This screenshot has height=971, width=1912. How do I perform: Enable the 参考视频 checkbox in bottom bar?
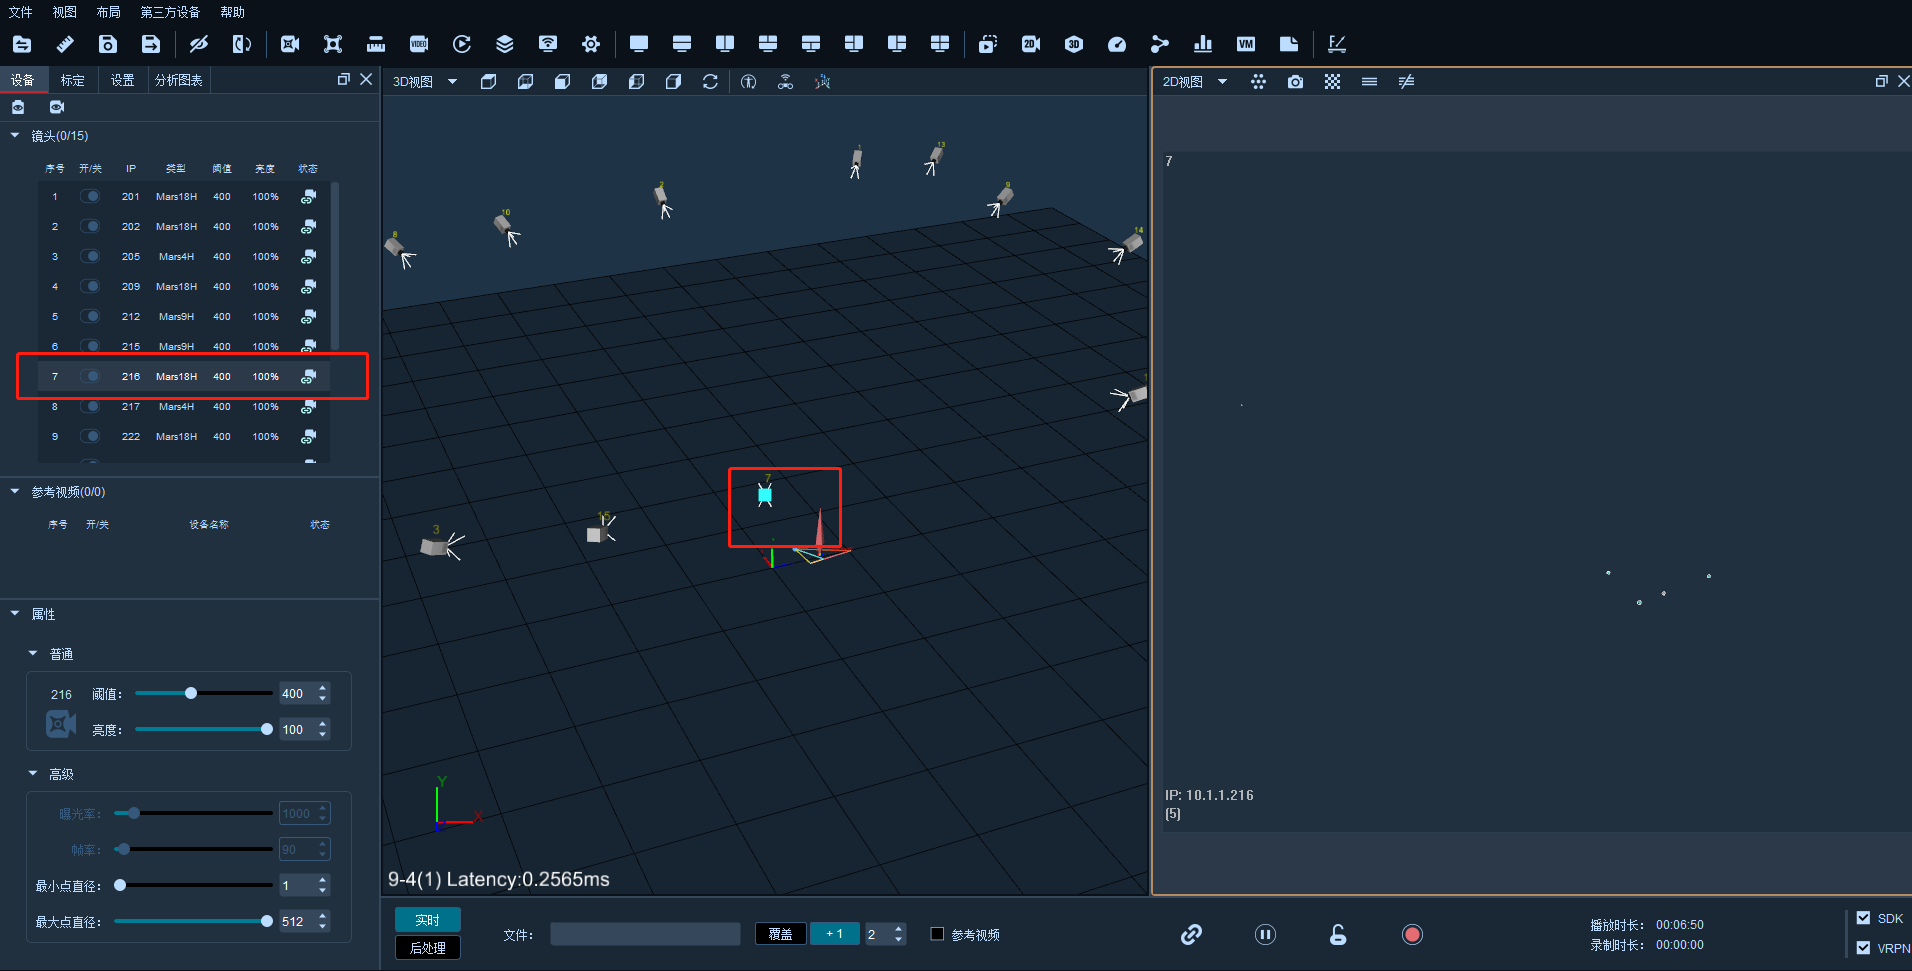pyautogui.click(x=937, y=934)
